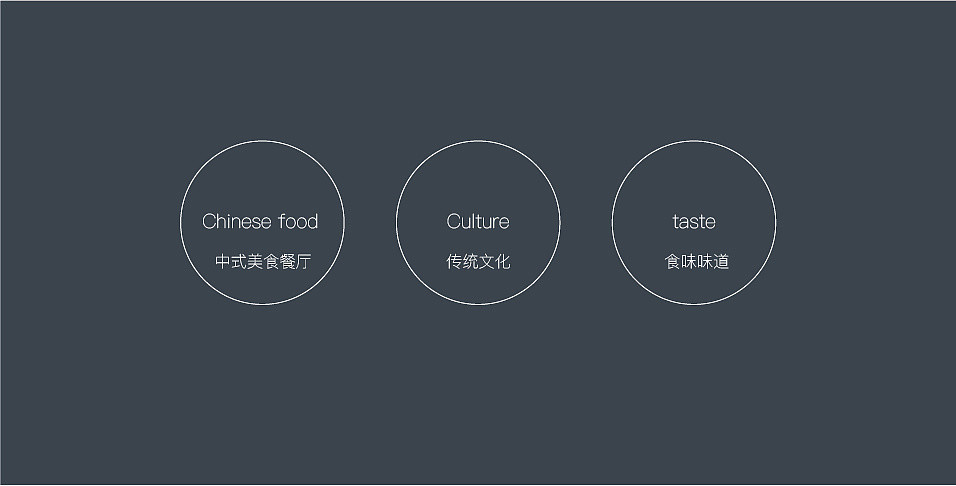
Task: Click the 味道 characters under taste
Action: pyautogui.click(x=713, y=262)
